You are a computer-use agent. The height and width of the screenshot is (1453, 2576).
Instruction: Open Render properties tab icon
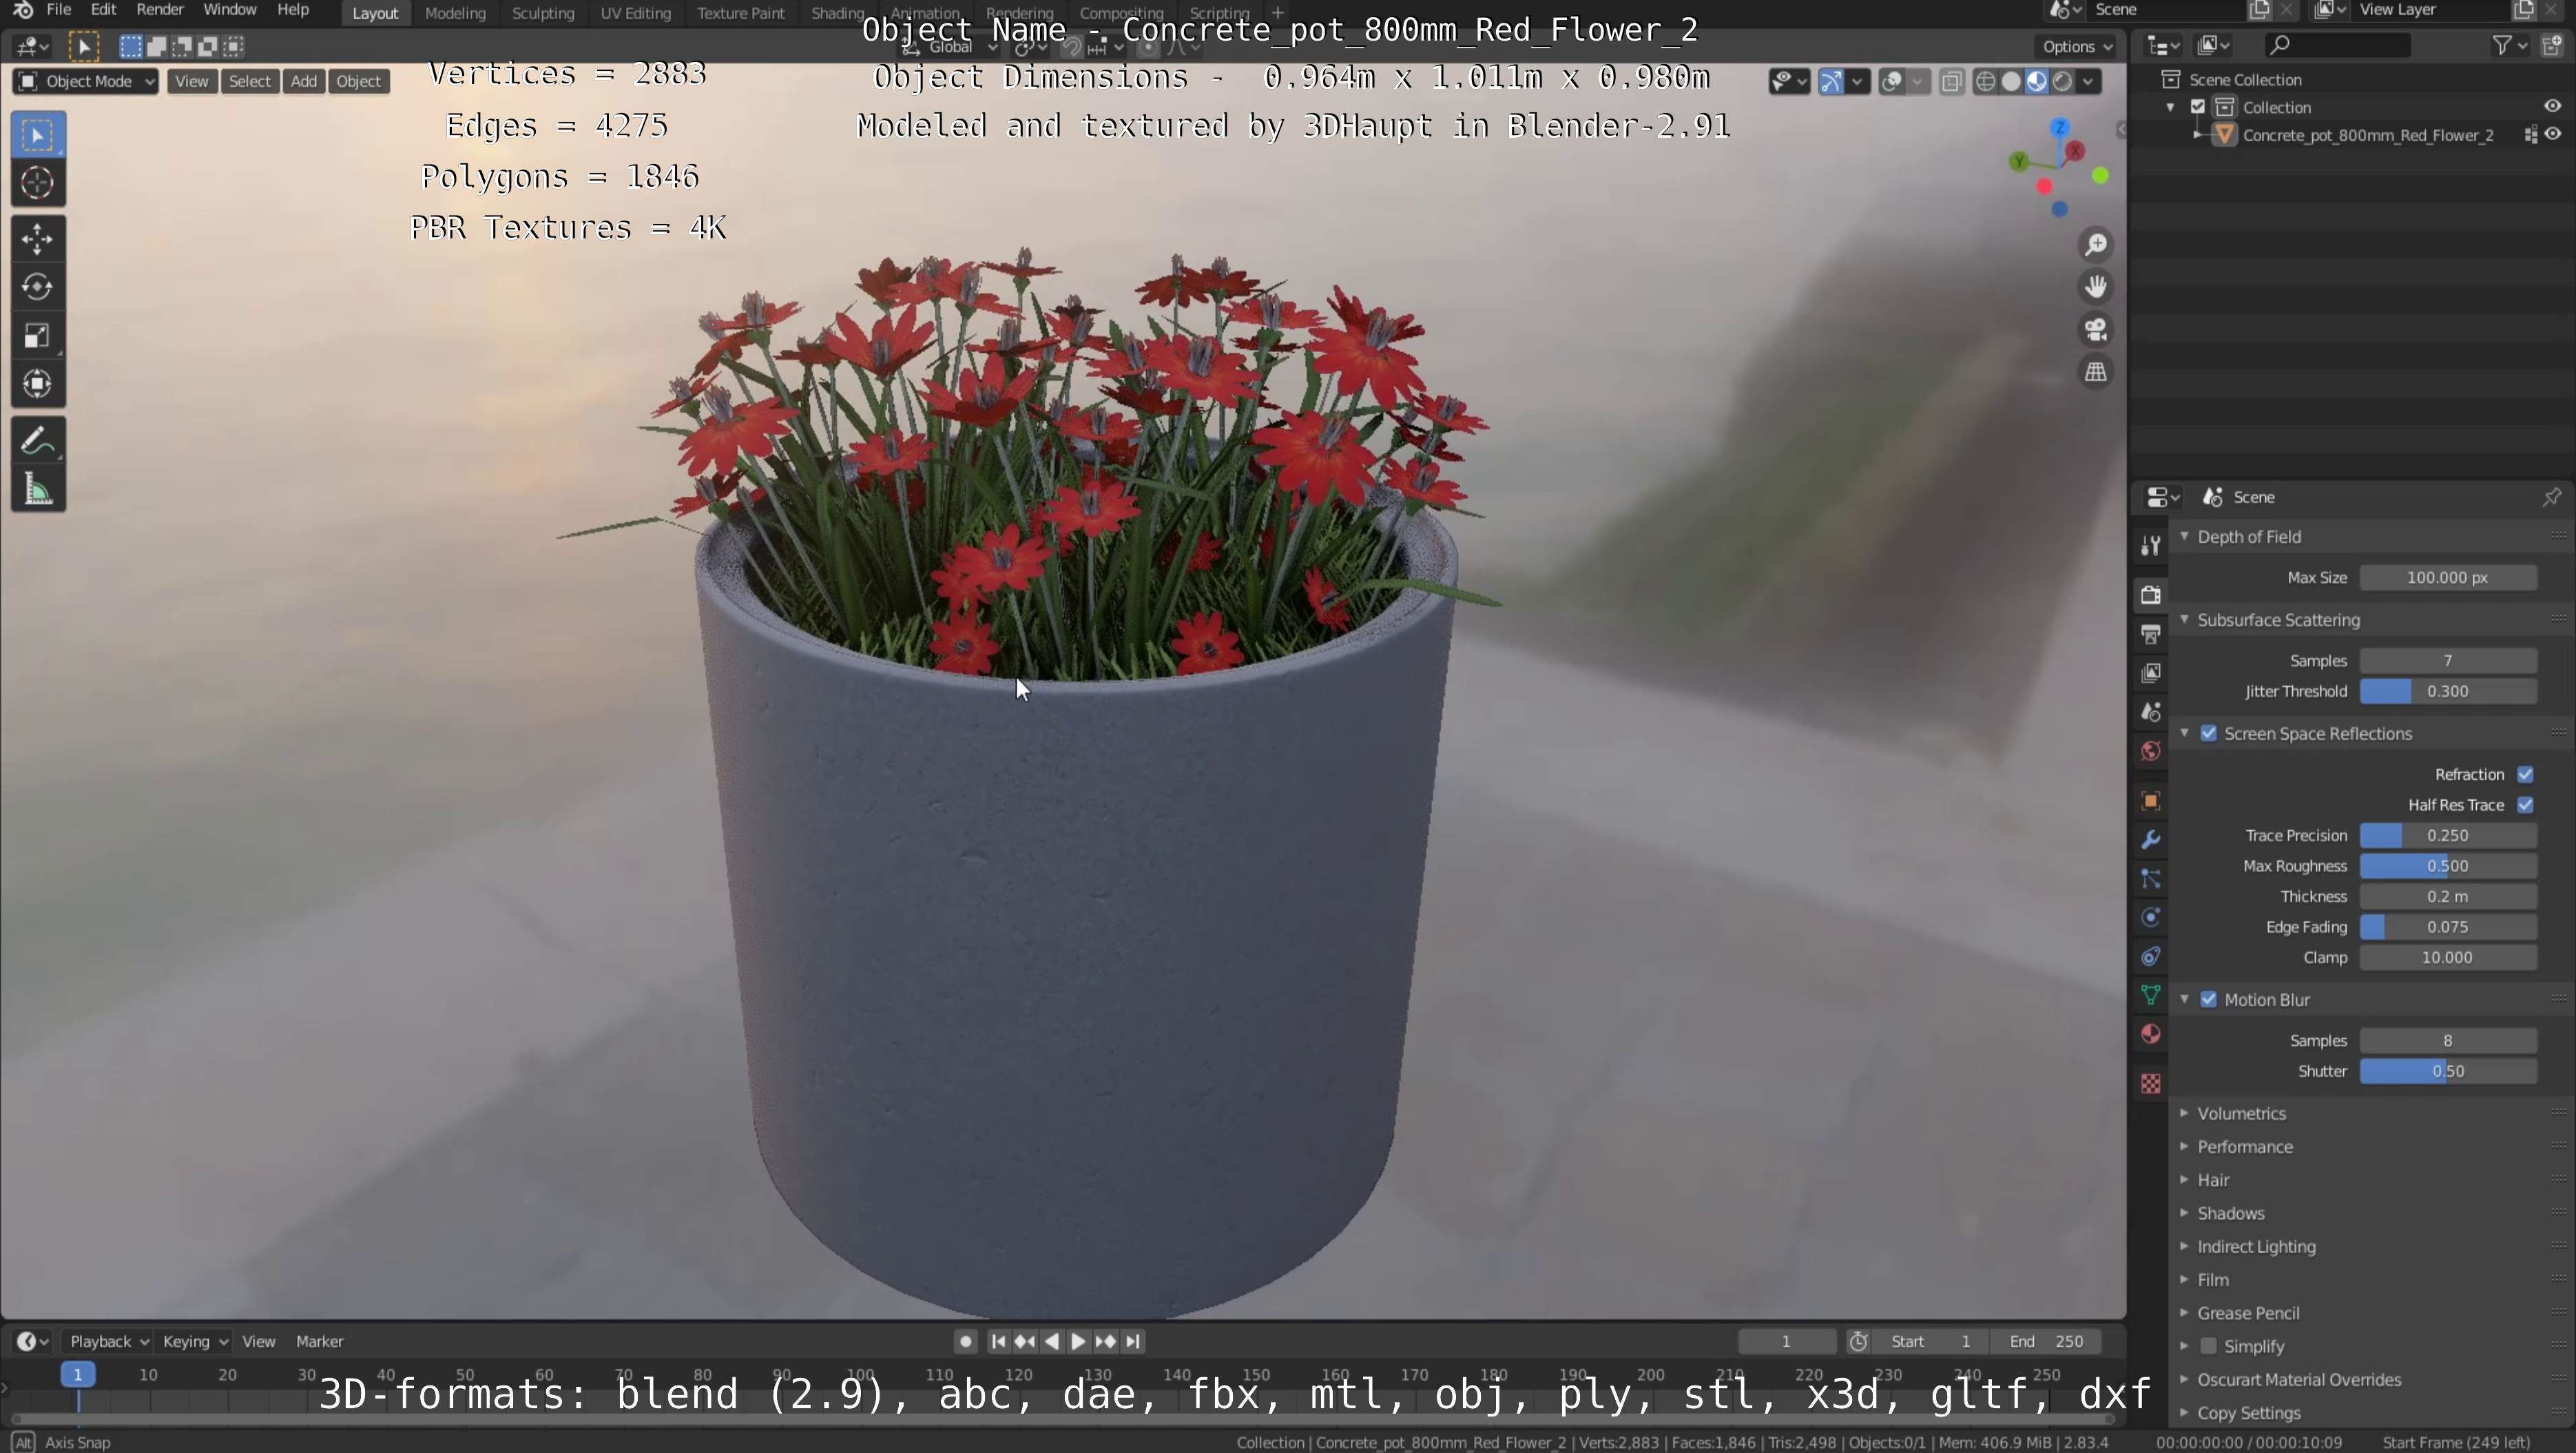(2150, 595)
